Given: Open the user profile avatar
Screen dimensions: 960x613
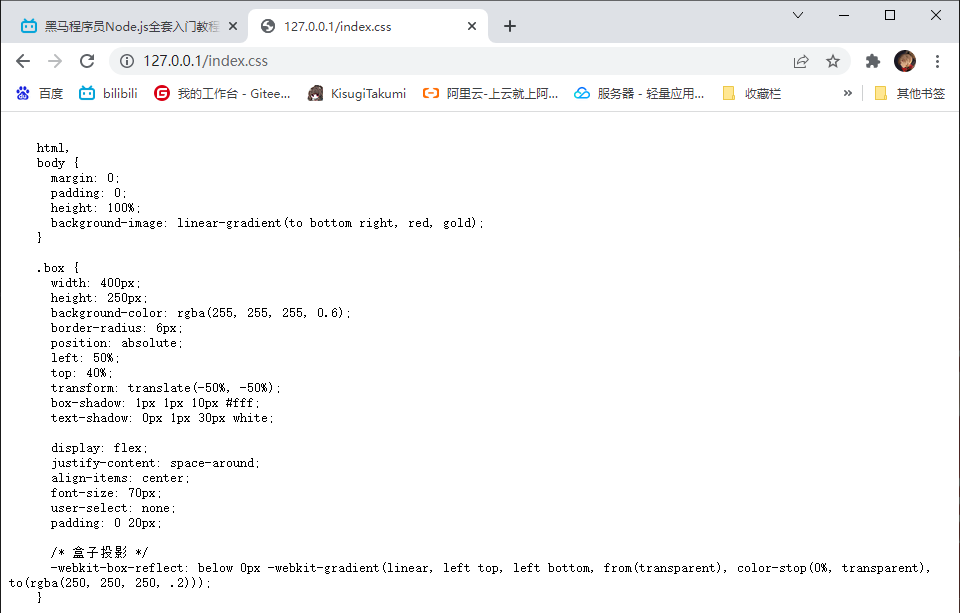Looking at the screenshot, I should pos(905,61).
